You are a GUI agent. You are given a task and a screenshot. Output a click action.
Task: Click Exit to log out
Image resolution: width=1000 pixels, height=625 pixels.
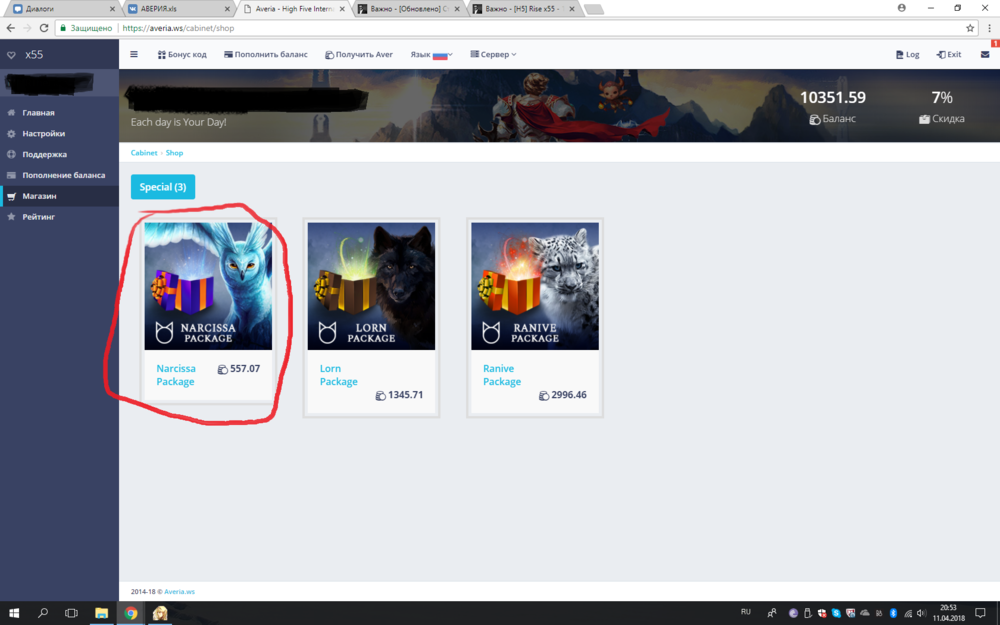(x=948, y=55)
